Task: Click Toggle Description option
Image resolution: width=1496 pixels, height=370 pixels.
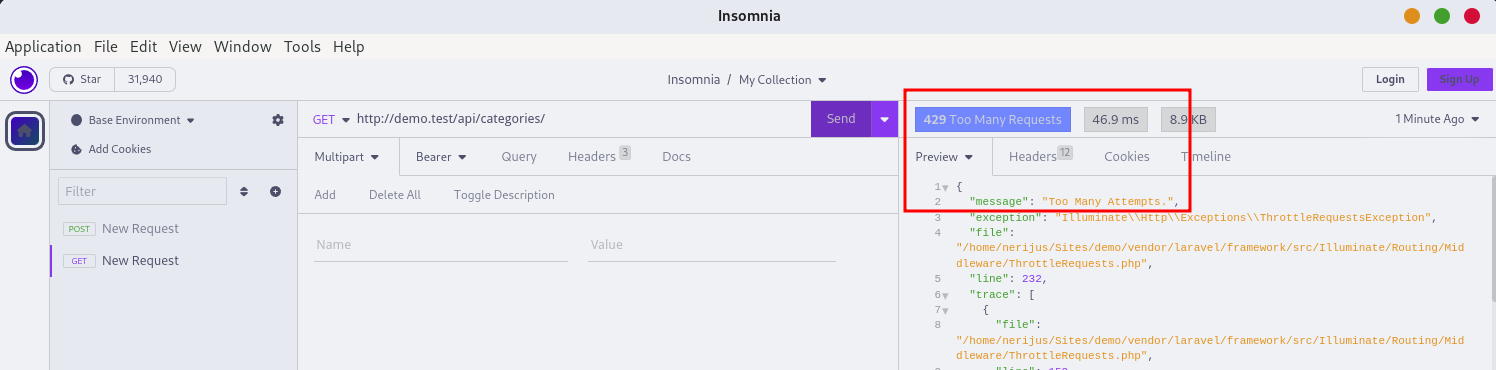Action: click(504, 195)
